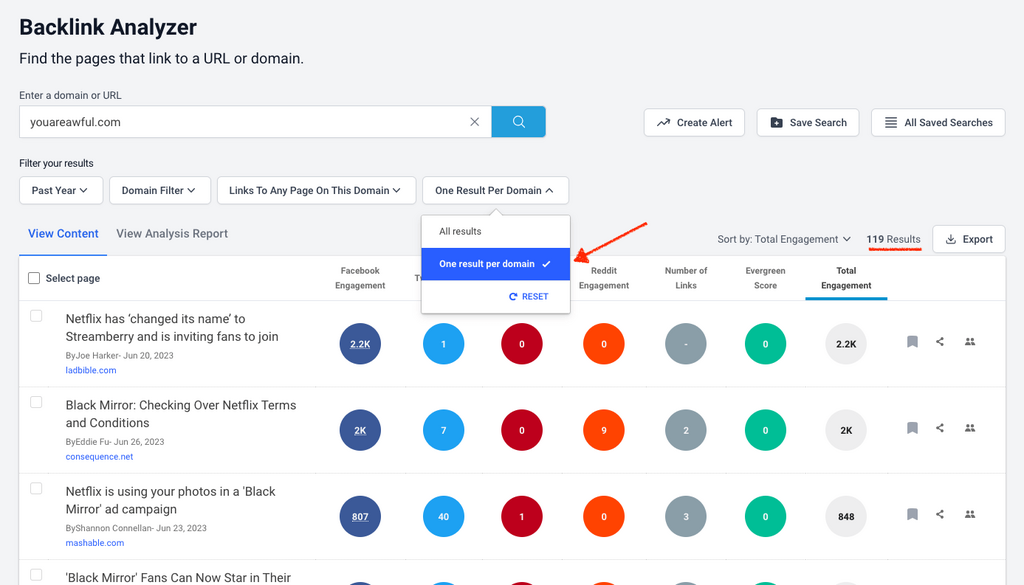Open Sort by Total Engagement dropdown
Image resolution: width=1024 pixels, height=585 pixels.
(784, 239)
